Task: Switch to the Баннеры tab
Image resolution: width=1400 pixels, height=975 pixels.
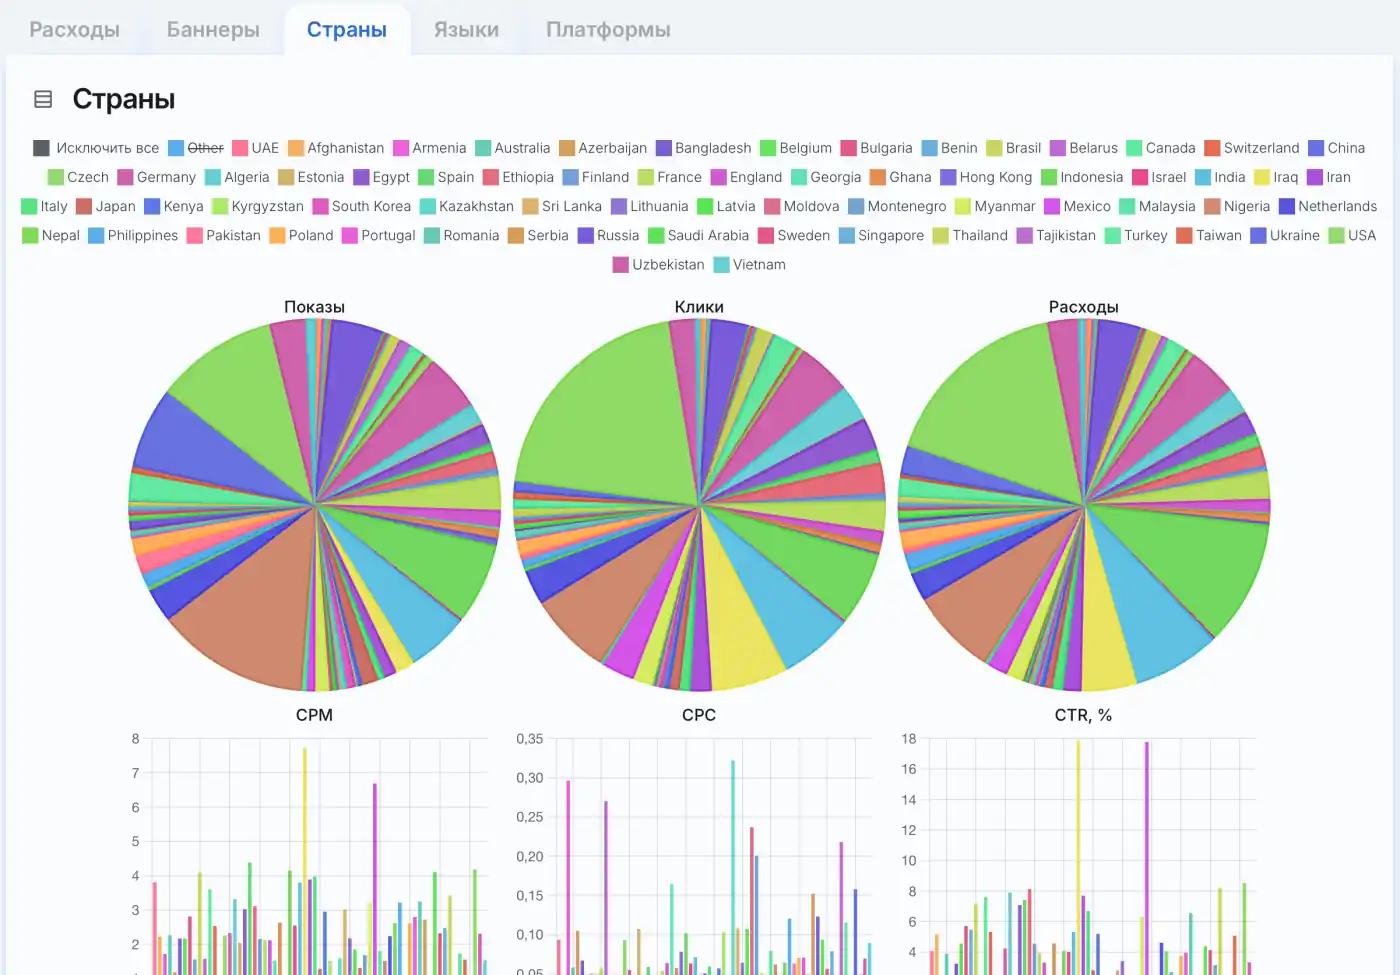Action: click(x=213, y=30)
